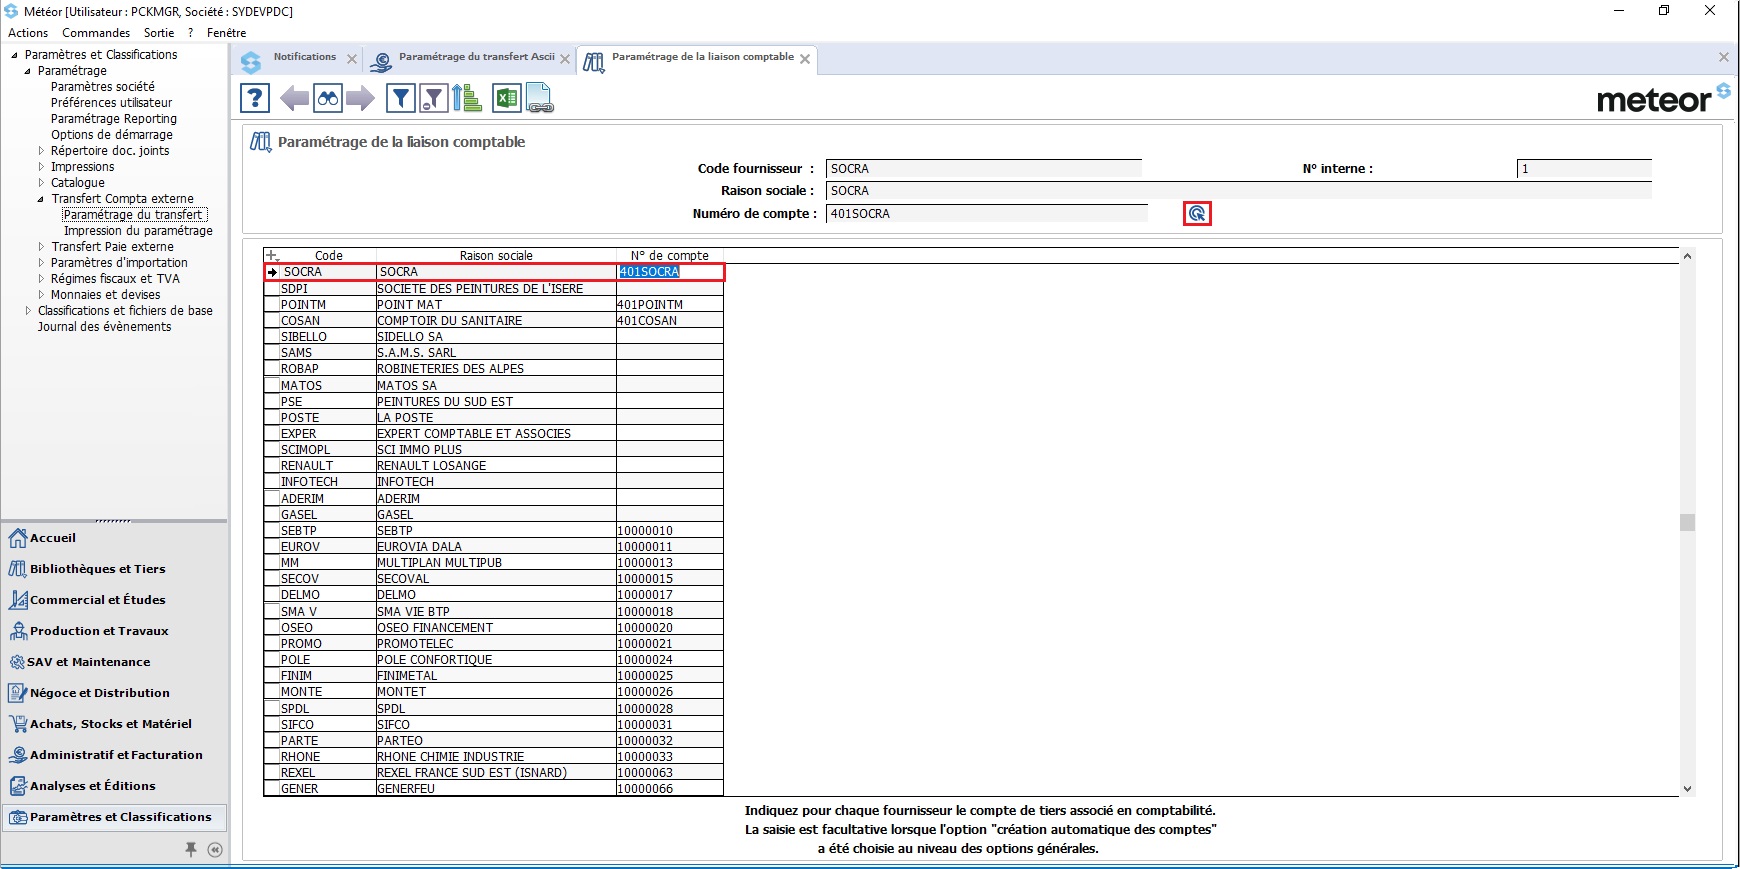Switch to the Notifications tab
This screenshot has height=869, width=1740.
click(x=304, y=57)
